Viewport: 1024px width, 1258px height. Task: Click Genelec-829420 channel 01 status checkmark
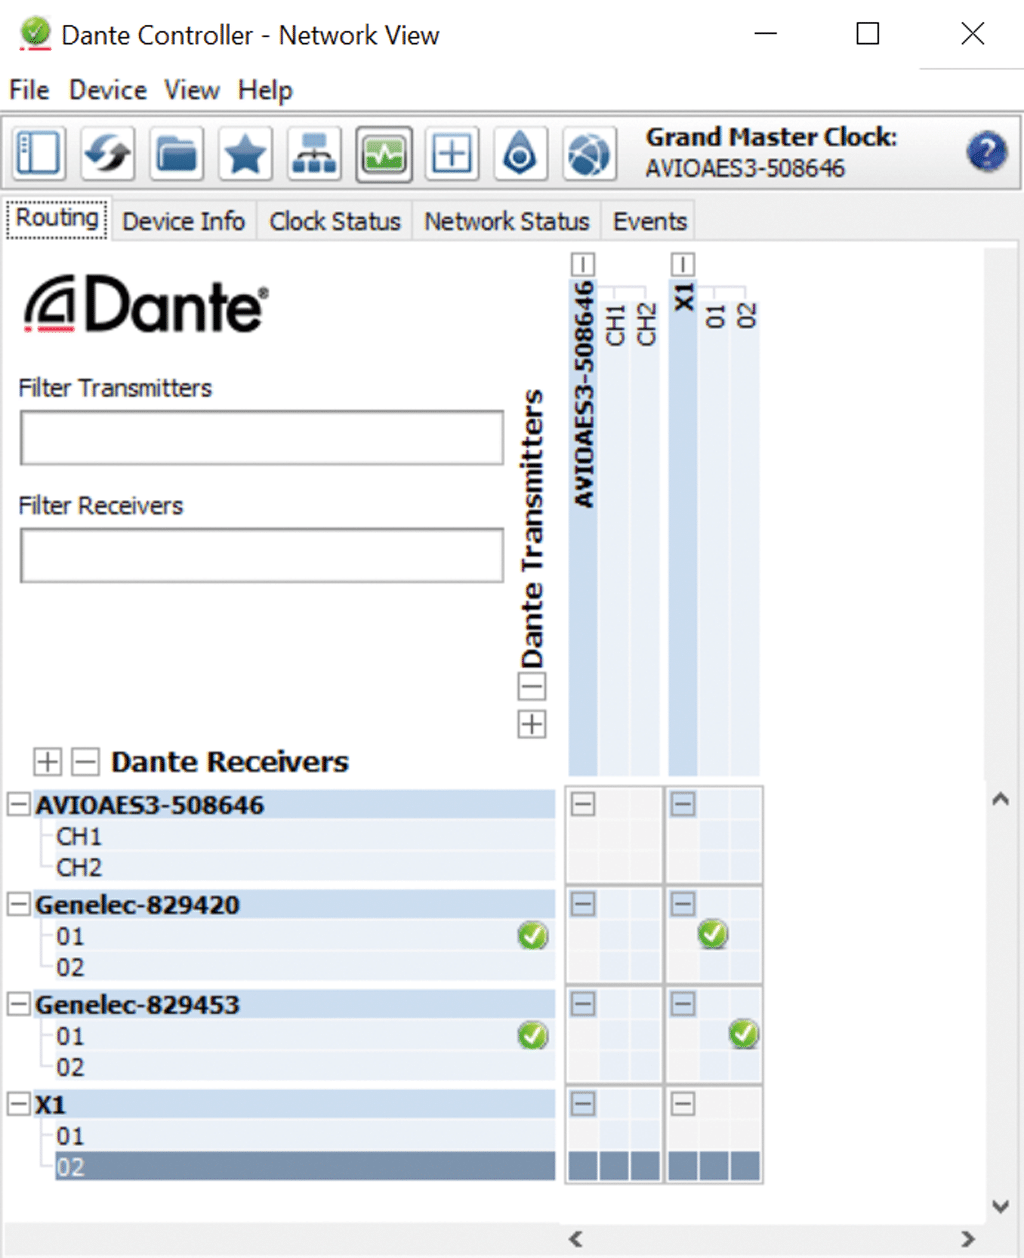click(533, 936)
